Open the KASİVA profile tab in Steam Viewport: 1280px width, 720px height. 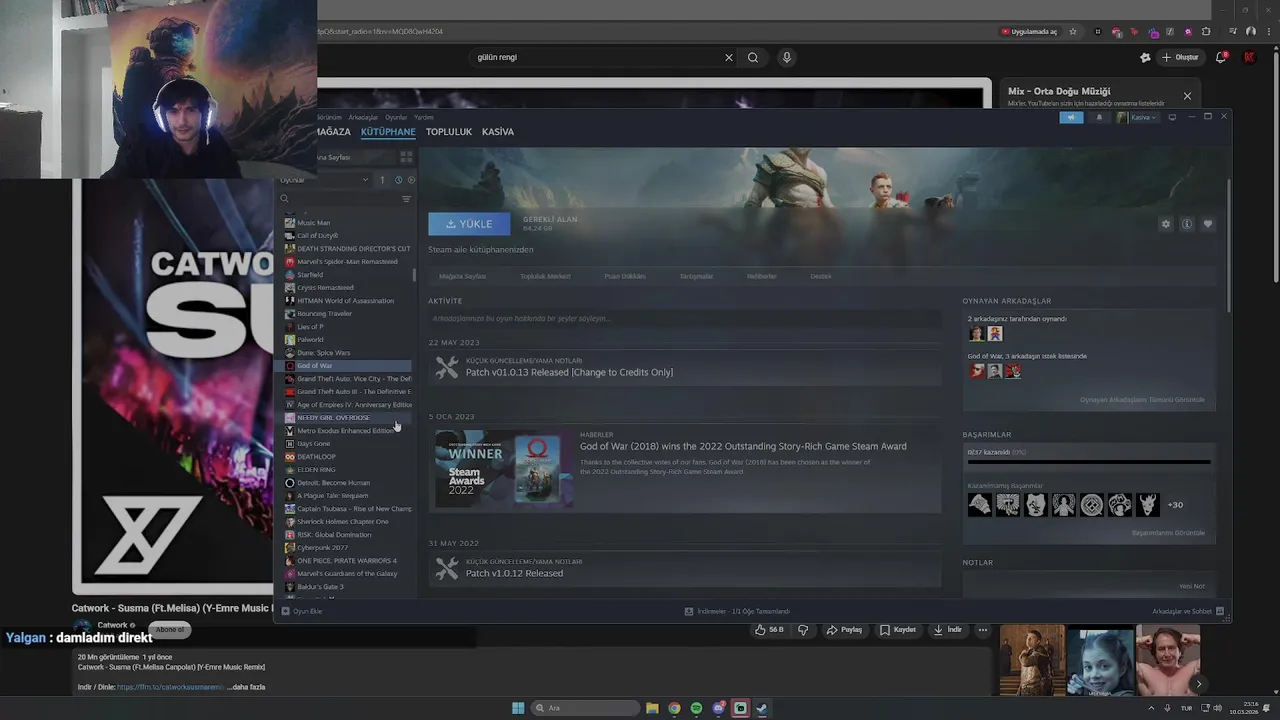tap(498, 132)
